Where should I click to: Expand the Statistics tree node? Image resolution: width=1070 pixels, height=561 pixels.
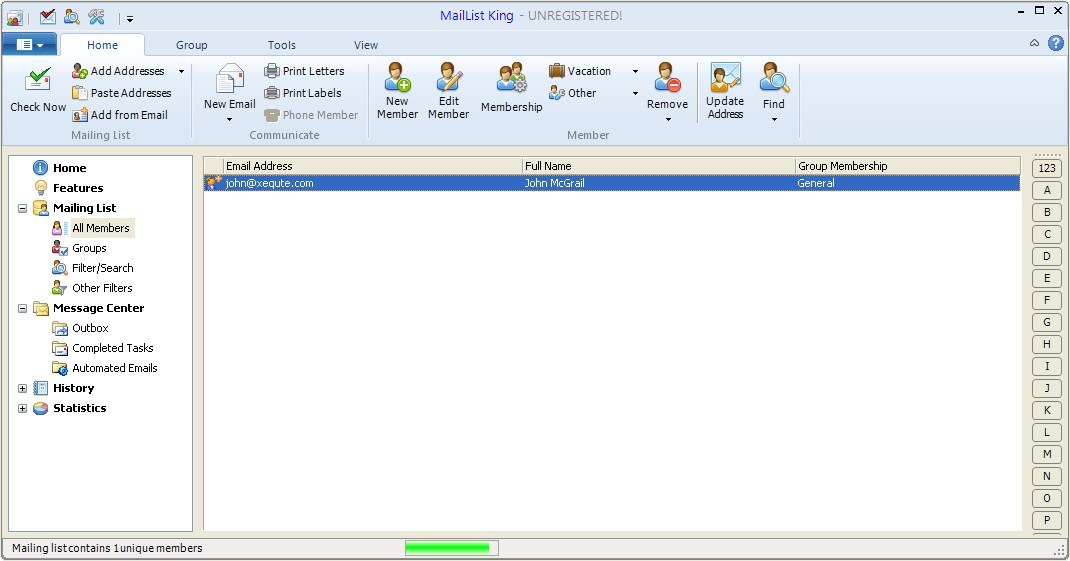[x=23, y=408]
